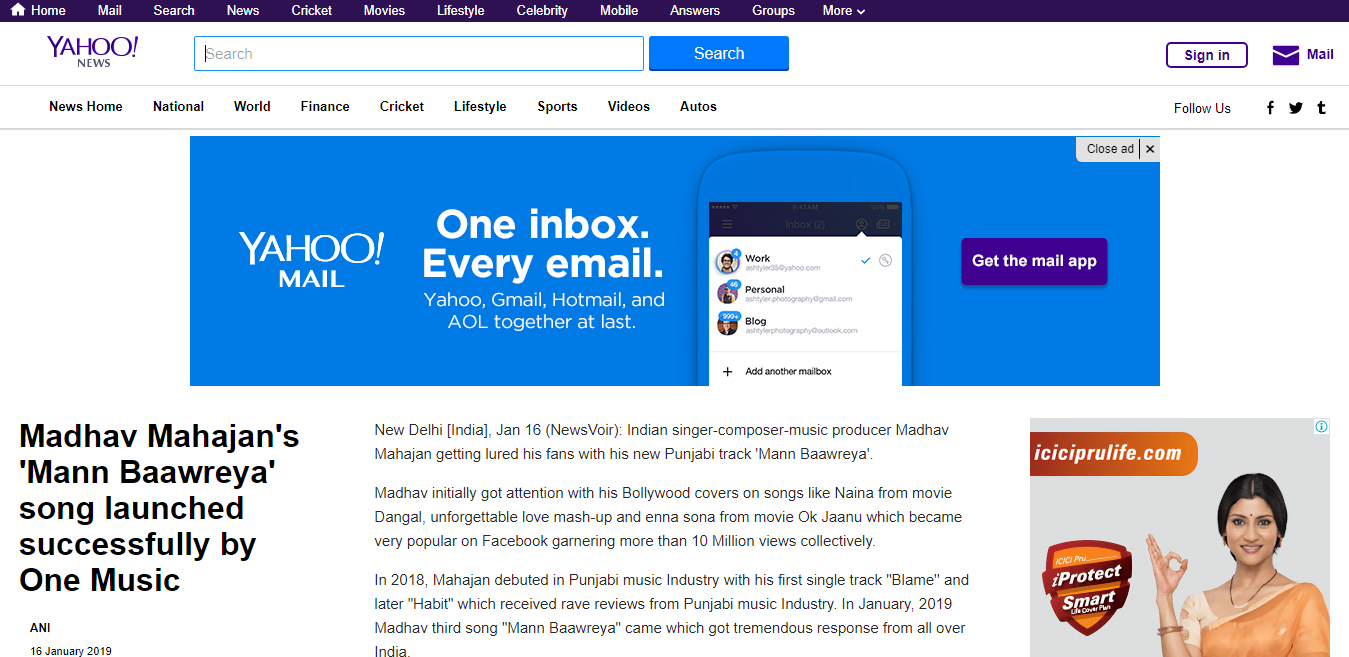
Task: Open Mobile in the top purple bar
Action: (x=619, y=11)
